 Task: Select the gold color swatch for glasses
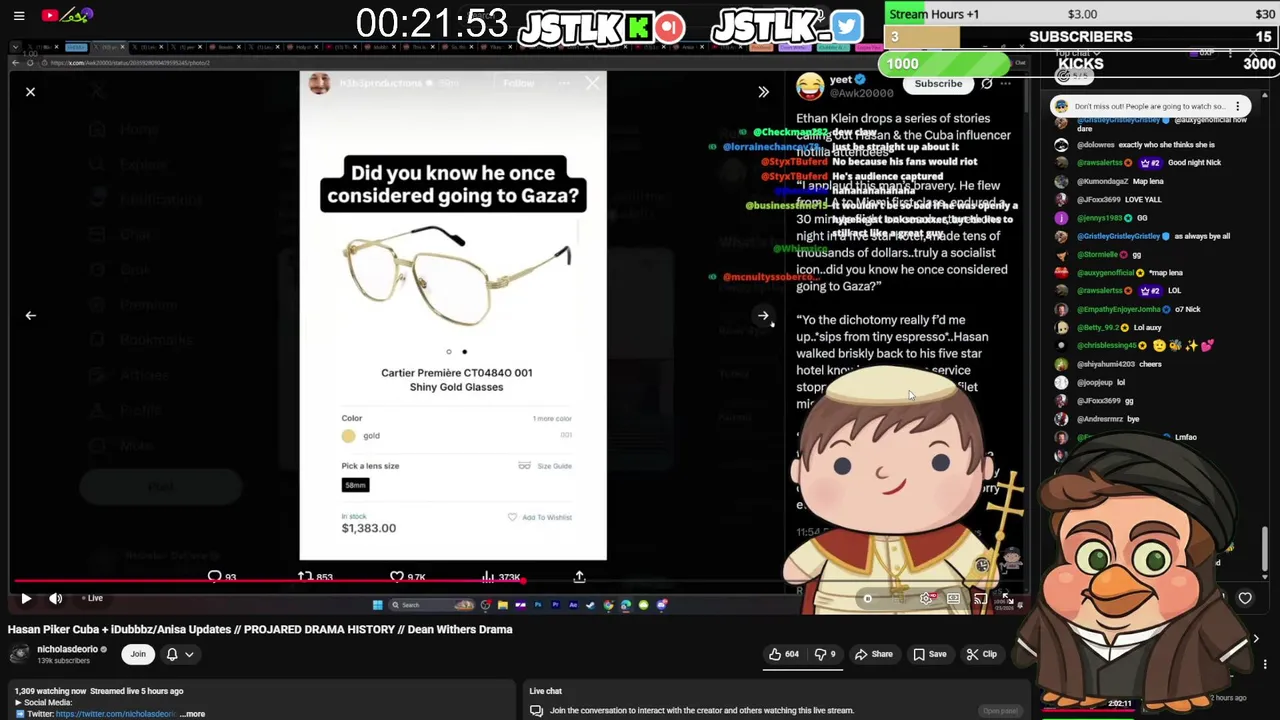click(348, 436)
